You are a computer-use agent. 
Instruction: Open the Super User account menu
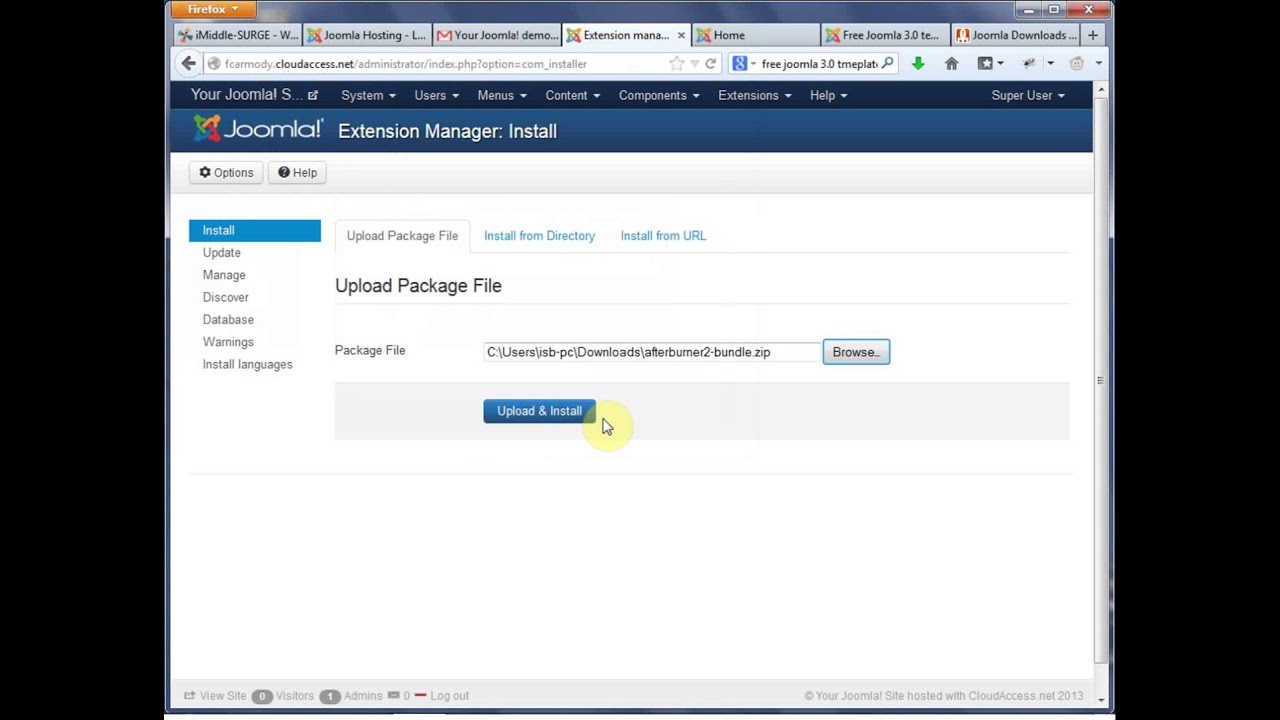1028,95
